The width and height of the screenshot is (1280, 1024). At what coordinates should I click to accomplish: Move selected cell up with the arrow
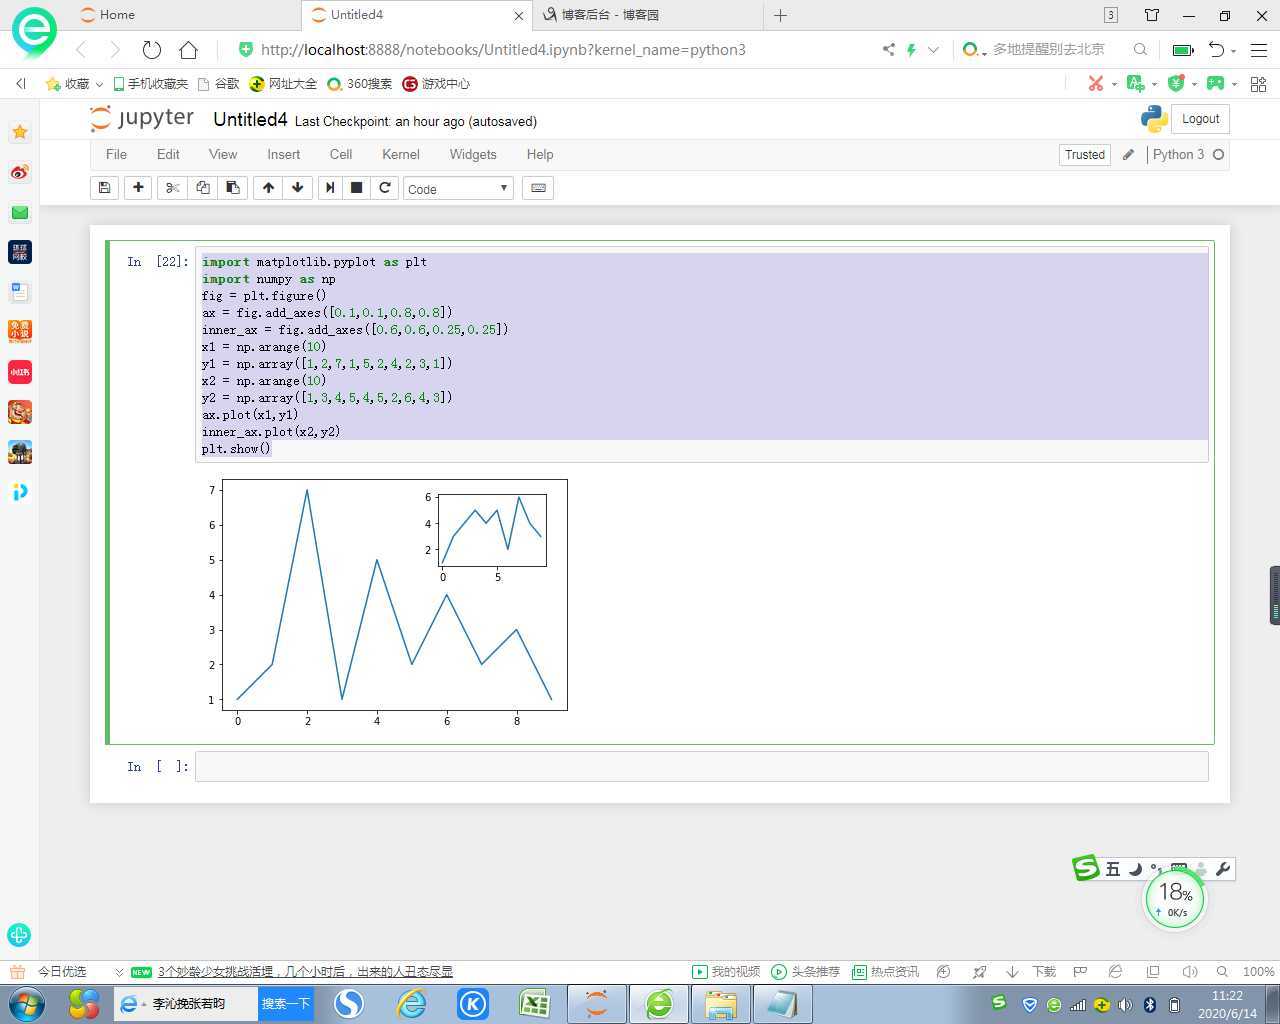pyautogui.click(x=268, y=188)
